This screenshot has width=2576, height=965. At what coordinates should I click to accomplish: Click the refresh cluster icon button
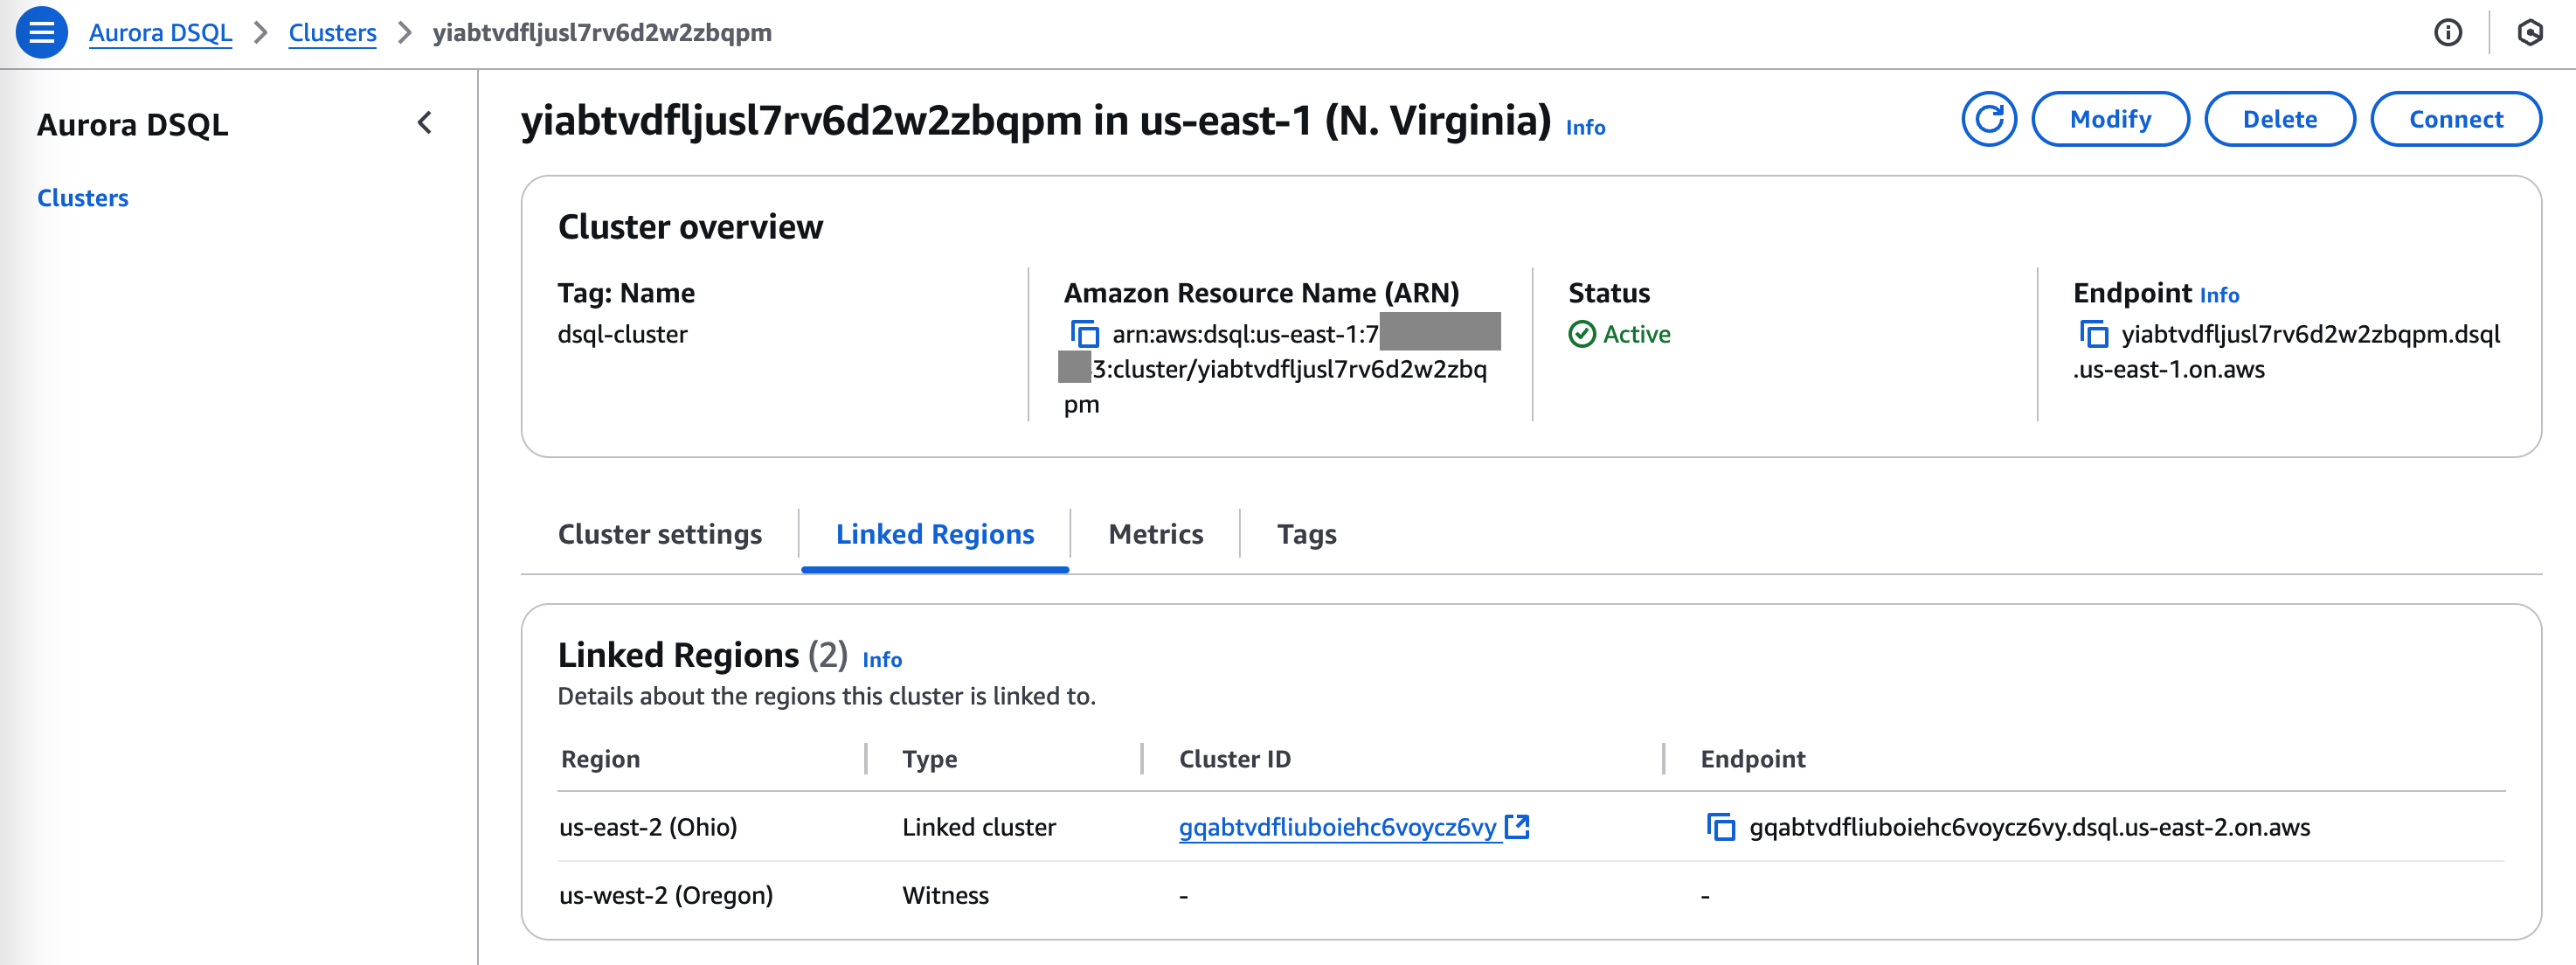1988,119
